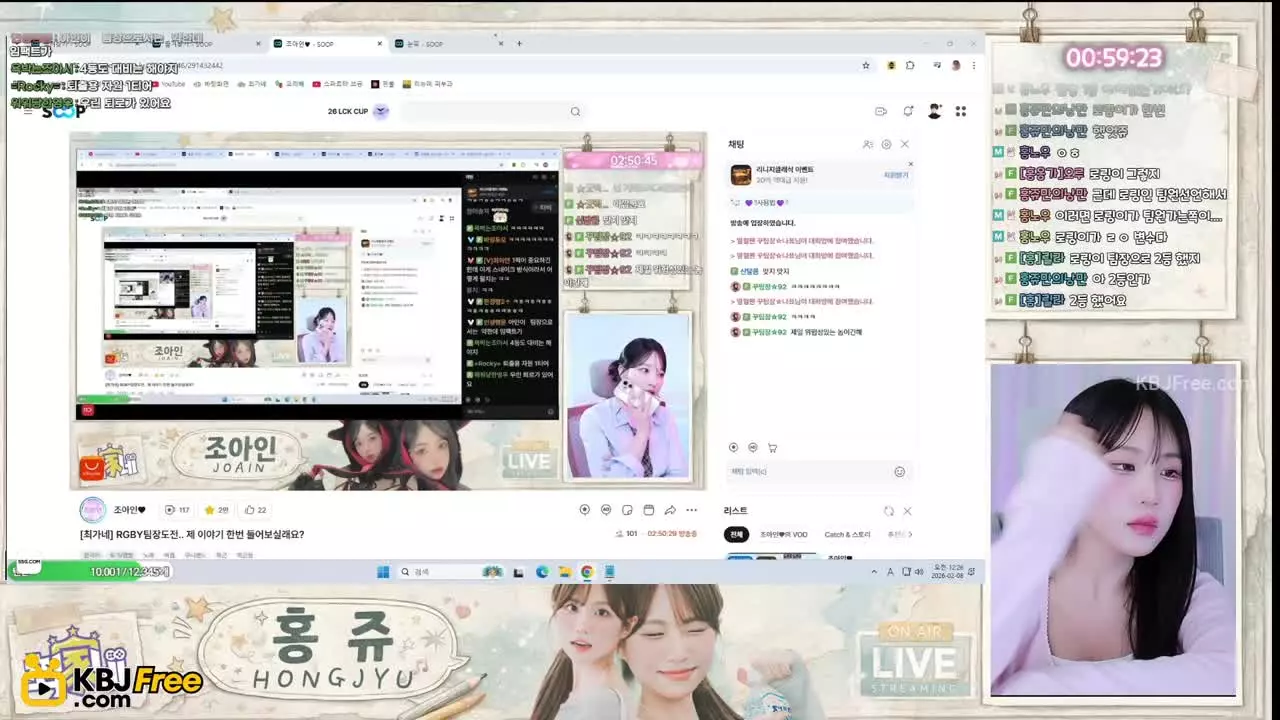The width and height of the screenshot is (1280, 720).
Task: Open the chat participants list icon
Action: [868, 145]
